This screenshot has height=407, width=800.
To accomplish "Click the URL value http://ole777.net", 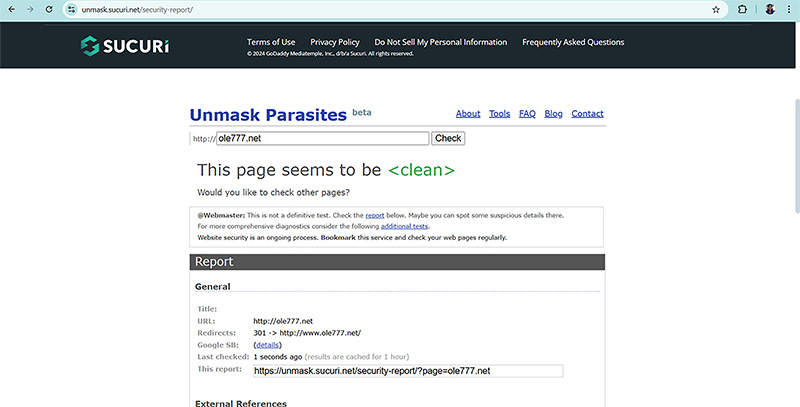I will tap(283, 321).
